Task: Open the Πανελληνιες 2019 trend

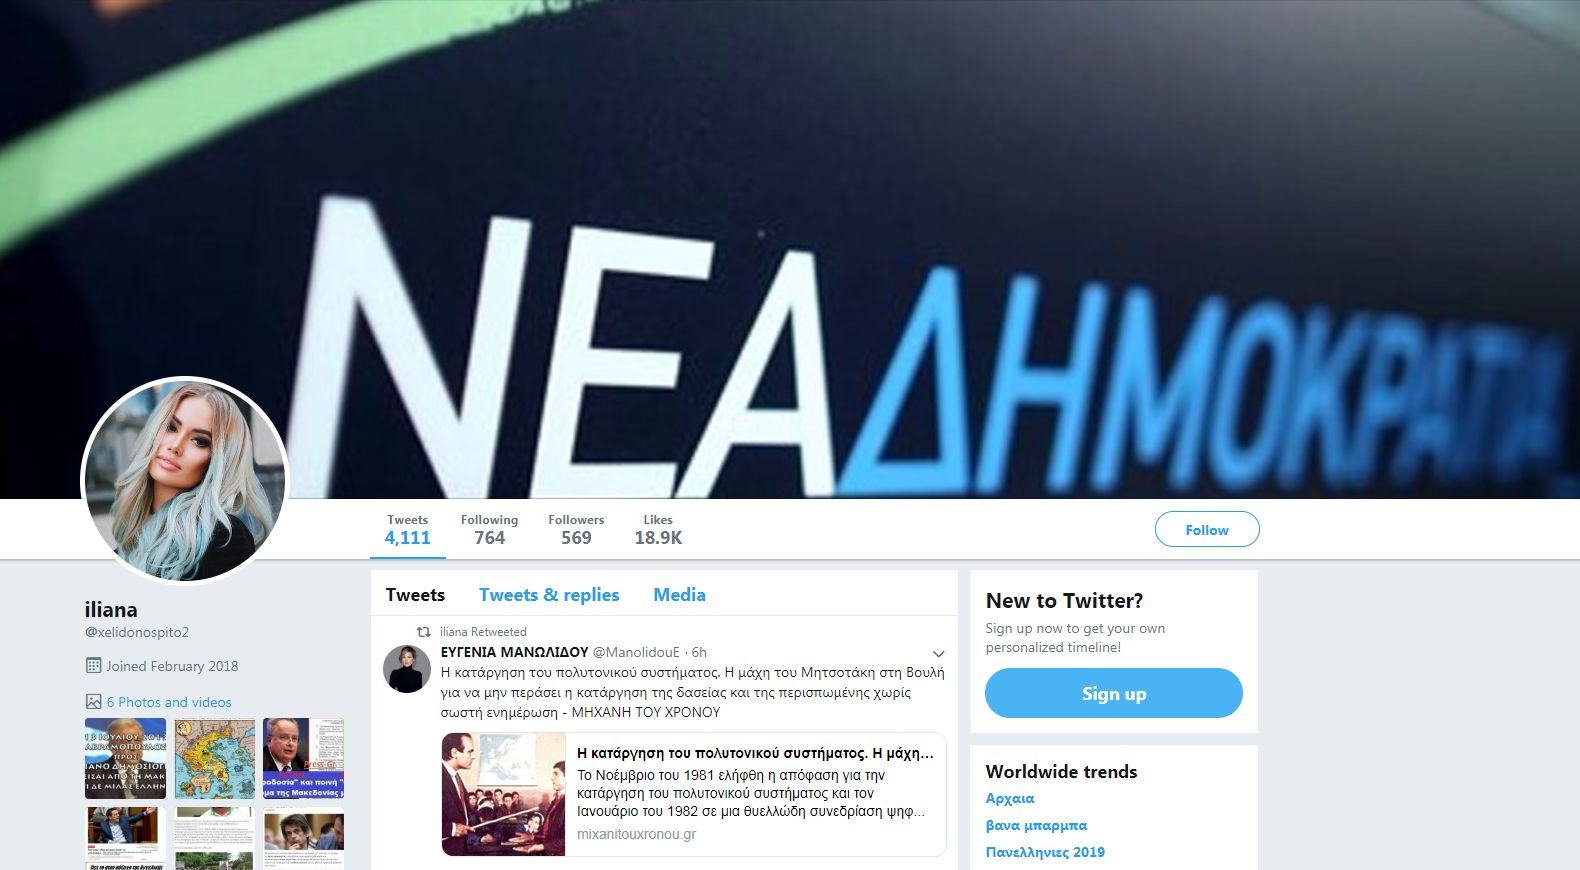Action: 1045,852
